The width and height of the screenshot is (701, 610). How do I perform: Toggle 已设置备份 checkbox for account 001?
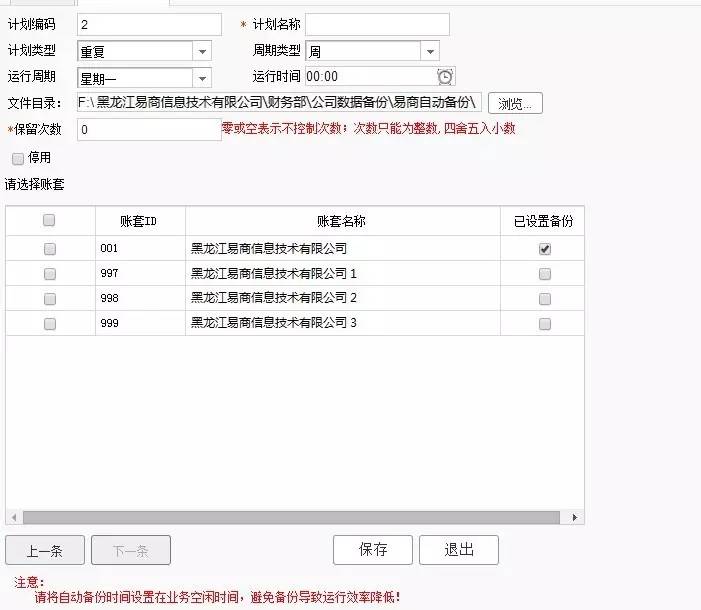click(x=545, y=249)
